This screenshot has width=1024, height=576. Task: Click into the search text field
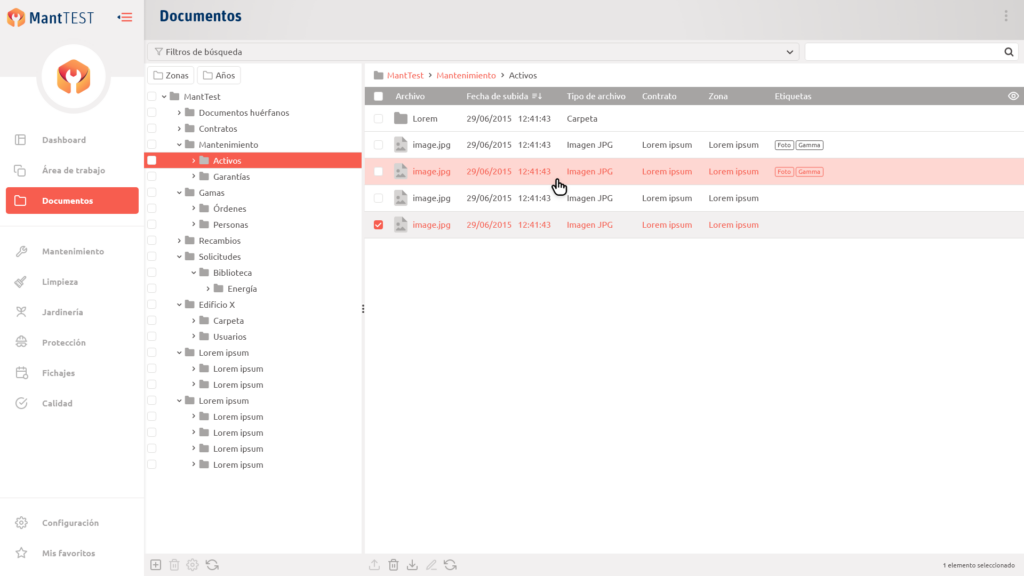[900, 52]
